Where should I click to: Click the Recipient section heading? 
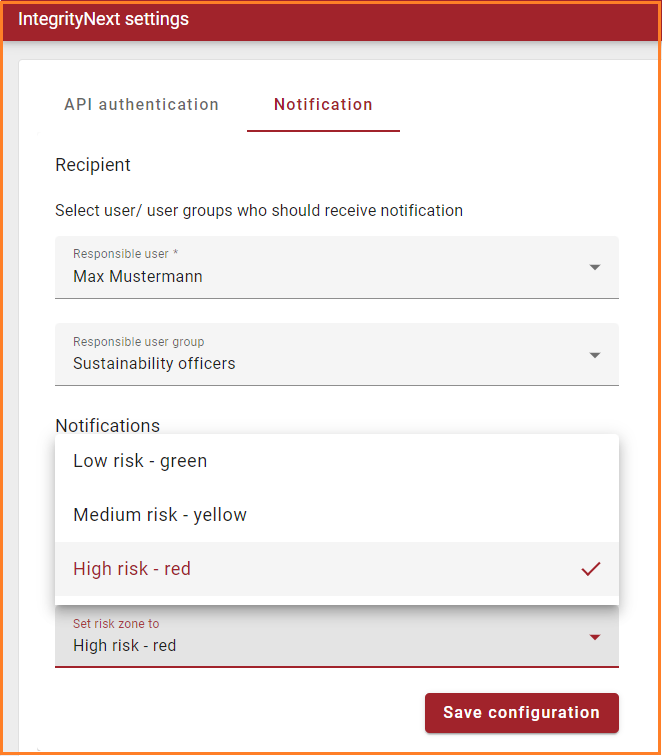coord(93,165)
